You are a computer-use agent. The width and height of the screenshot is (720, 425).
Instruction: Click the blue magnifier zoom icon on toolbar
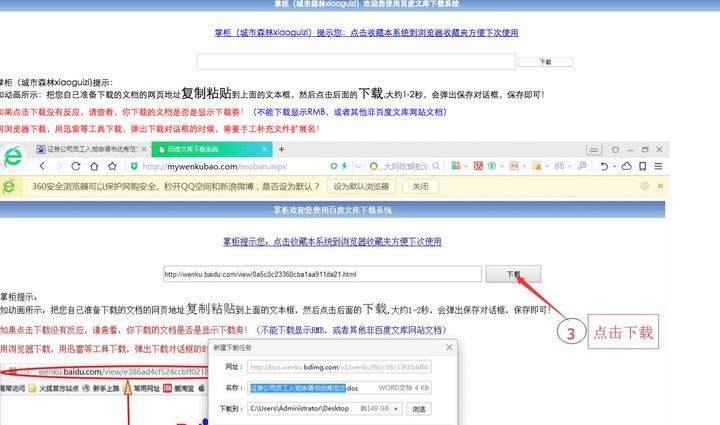582,166
